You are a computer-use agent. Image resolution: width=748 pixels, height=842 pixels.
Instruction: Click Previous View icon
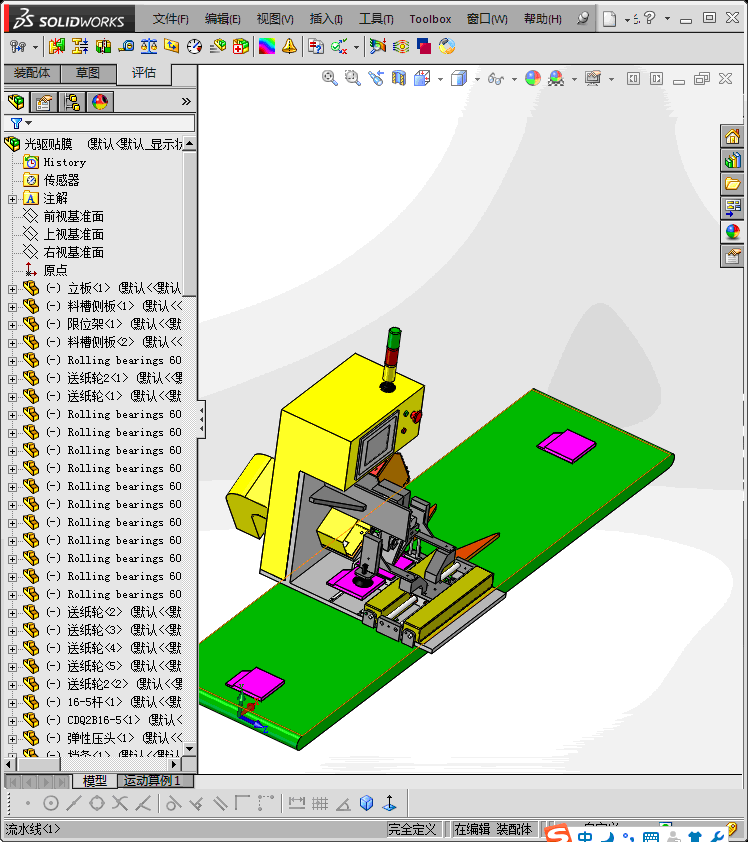coord(376,78)
